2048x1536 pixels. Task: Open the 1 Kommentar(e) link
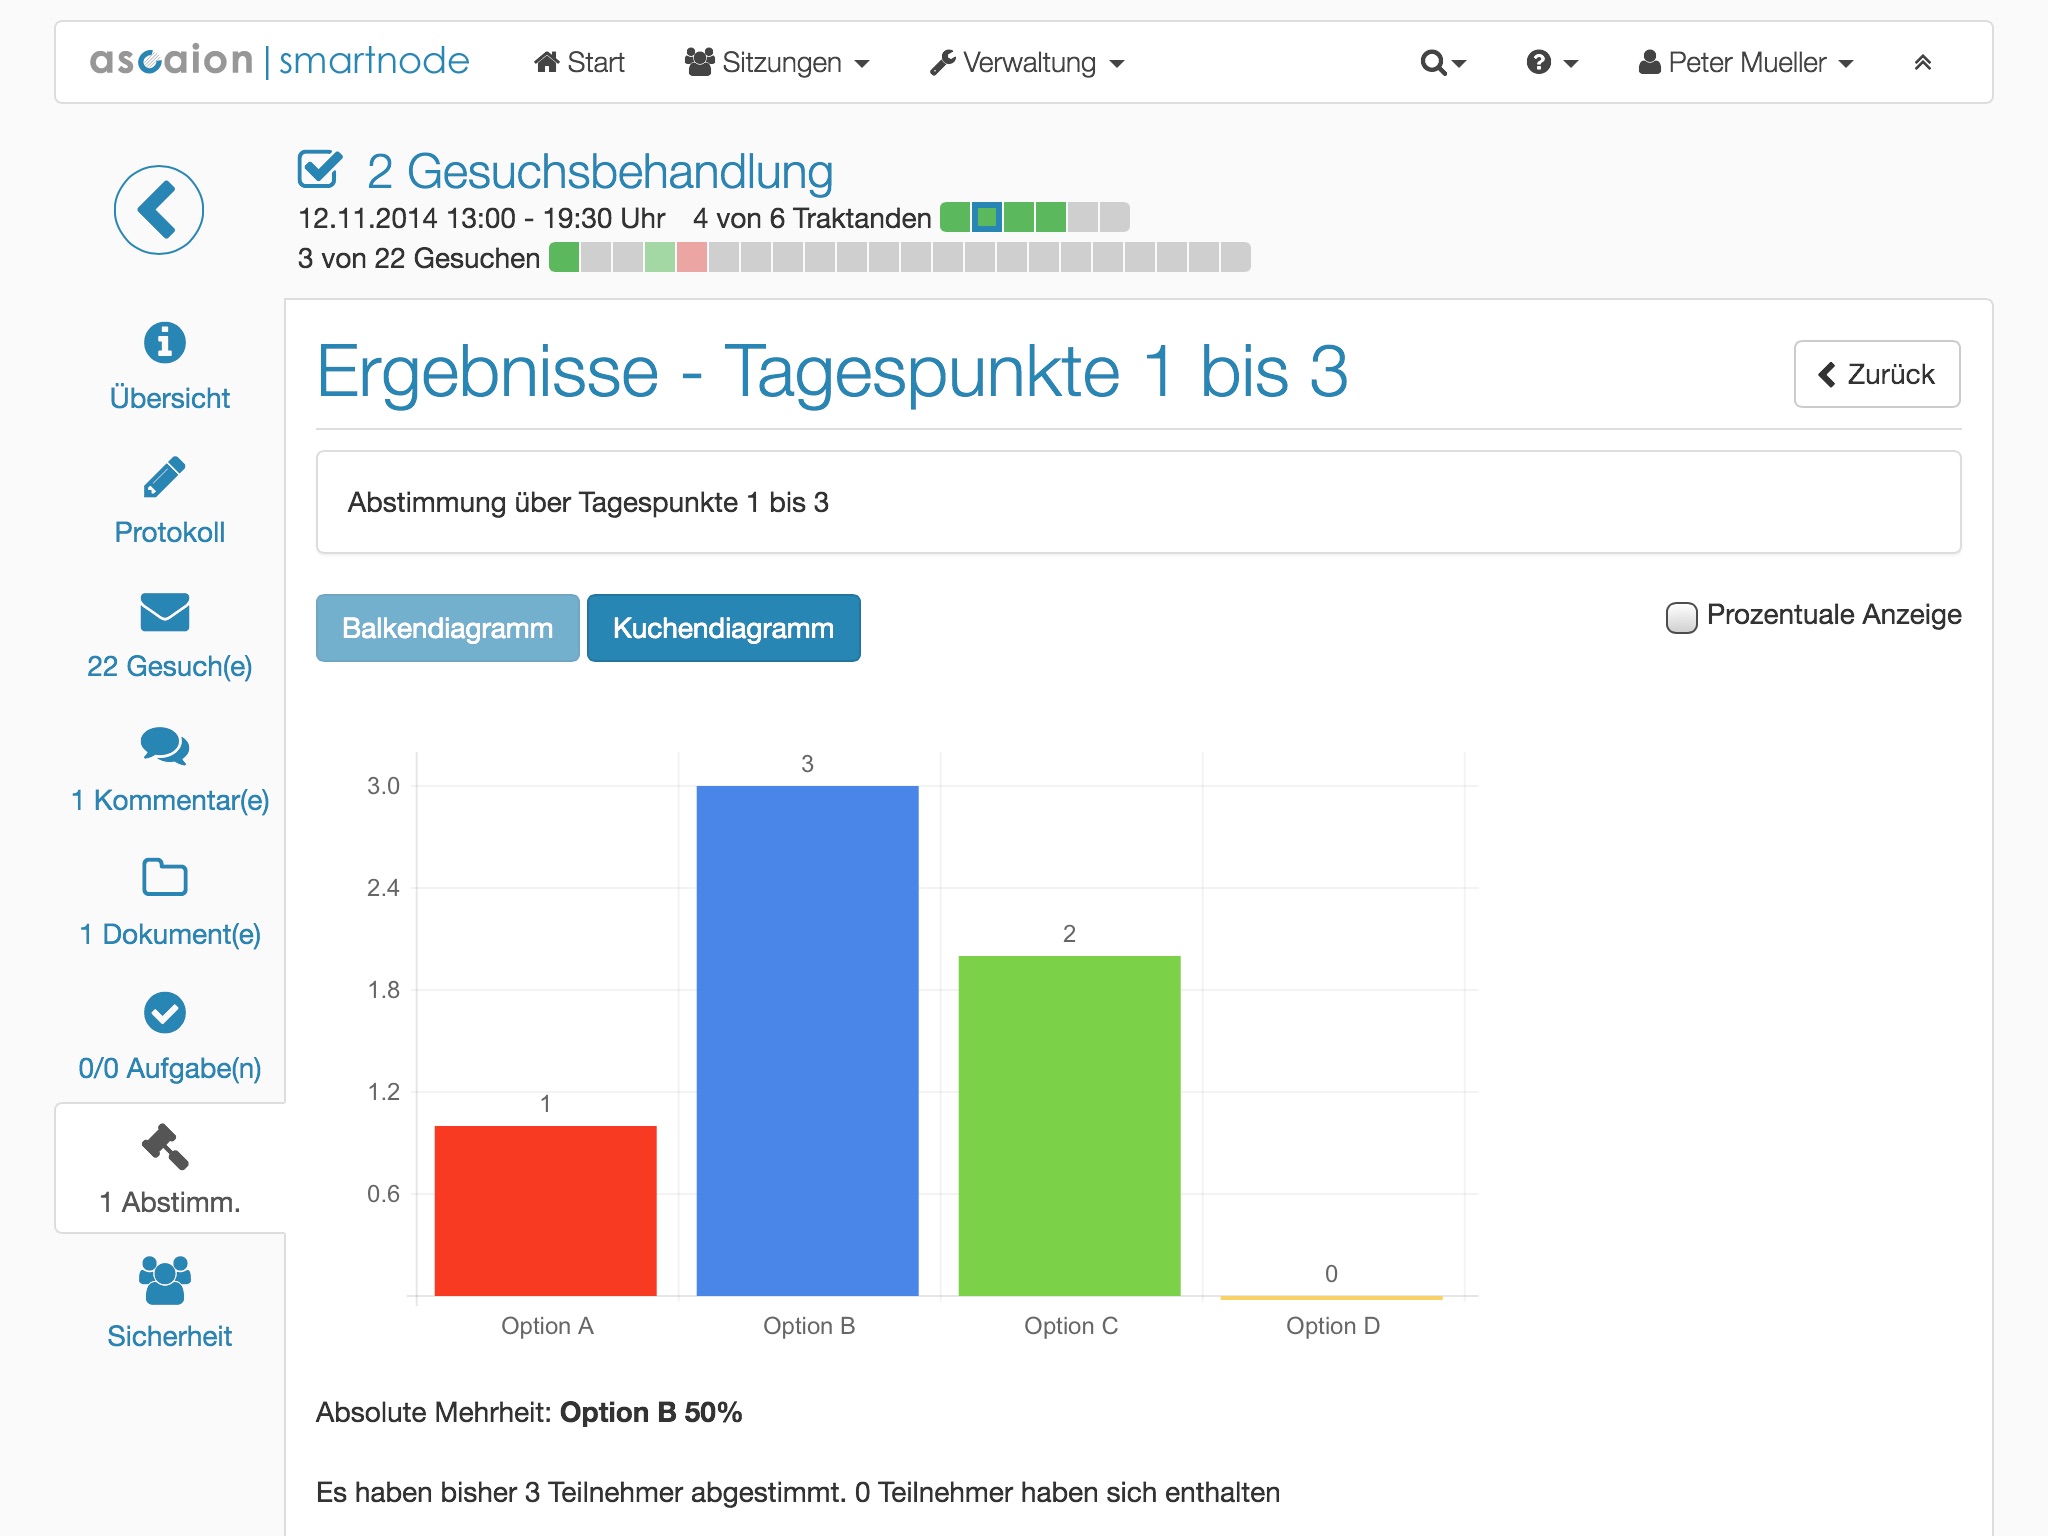(x=170, y=800)
